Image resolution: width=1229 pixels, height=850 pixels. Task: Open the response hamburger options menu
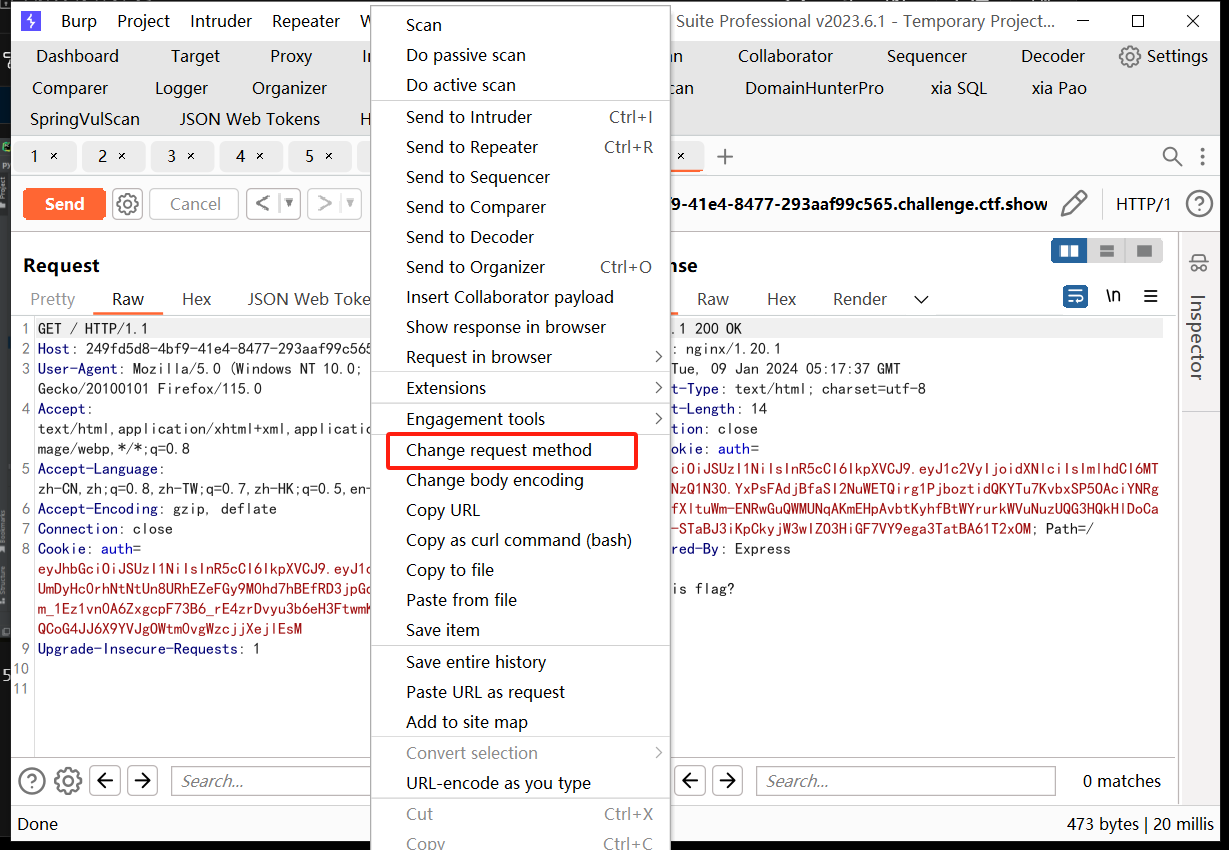[x=1151, y=297]
